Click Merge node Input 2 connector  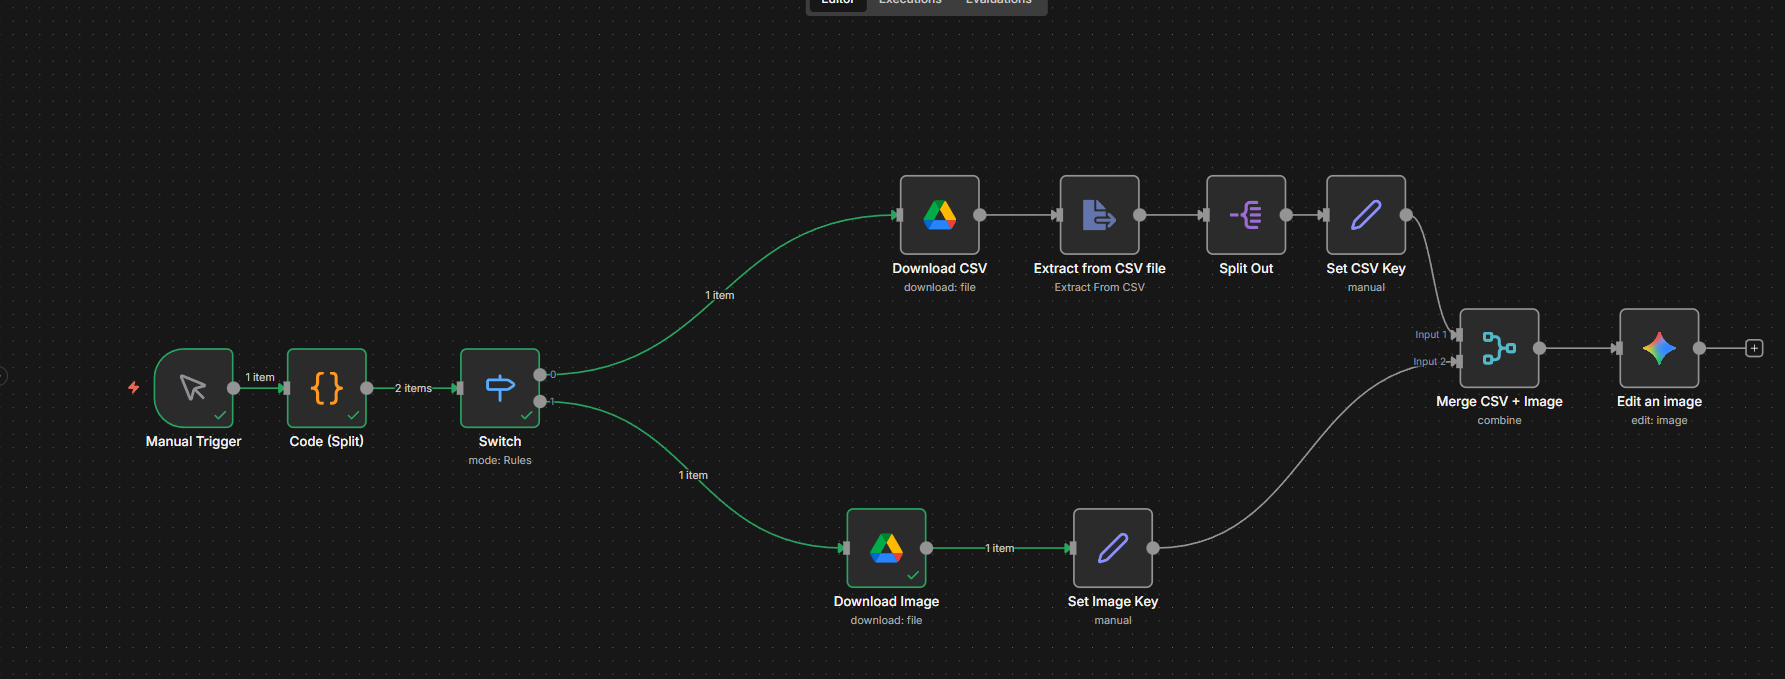coord(1458,361)
